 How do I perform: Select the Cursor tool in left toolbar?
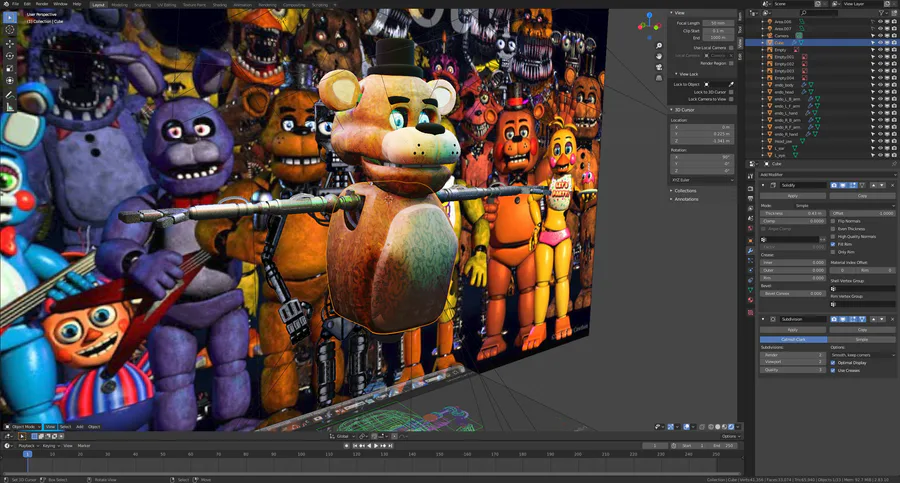click(x=10, y=30)
